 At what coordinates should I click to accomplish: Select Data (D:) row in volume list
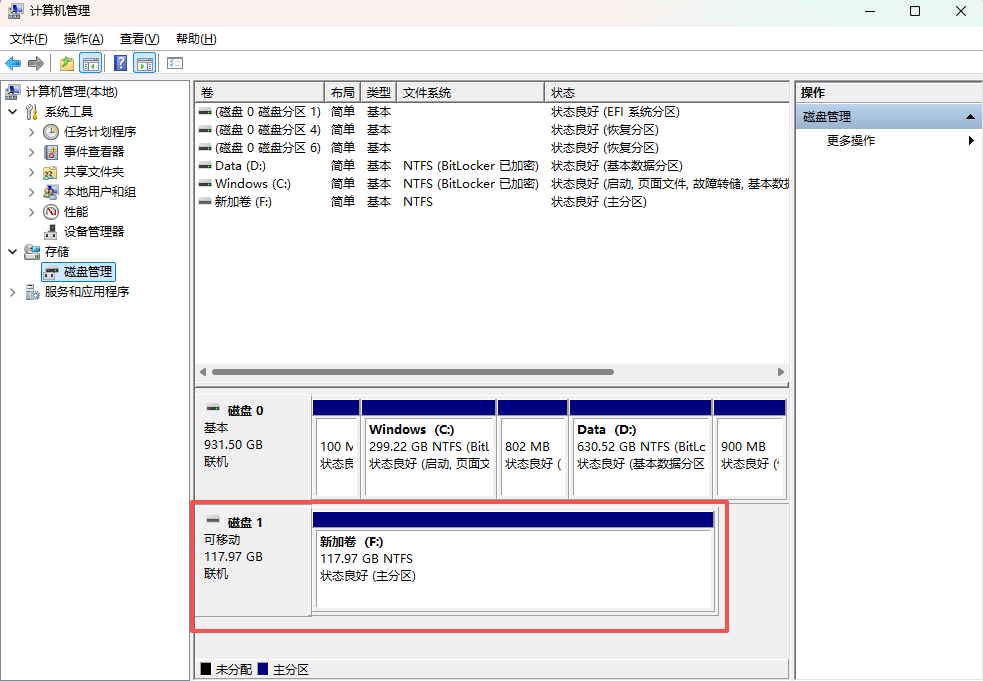pyautogui.click(x=240, y=166)
